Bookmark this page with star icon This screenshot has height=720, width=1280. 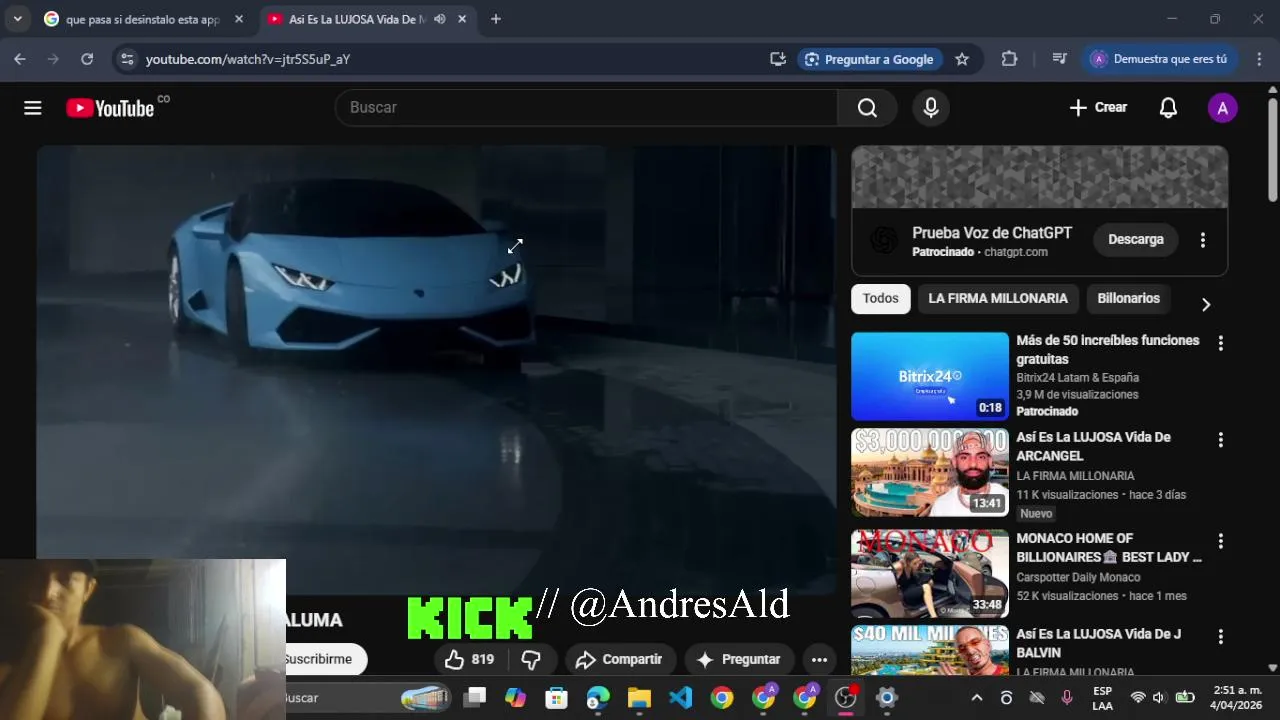click(x=962, y=59)
